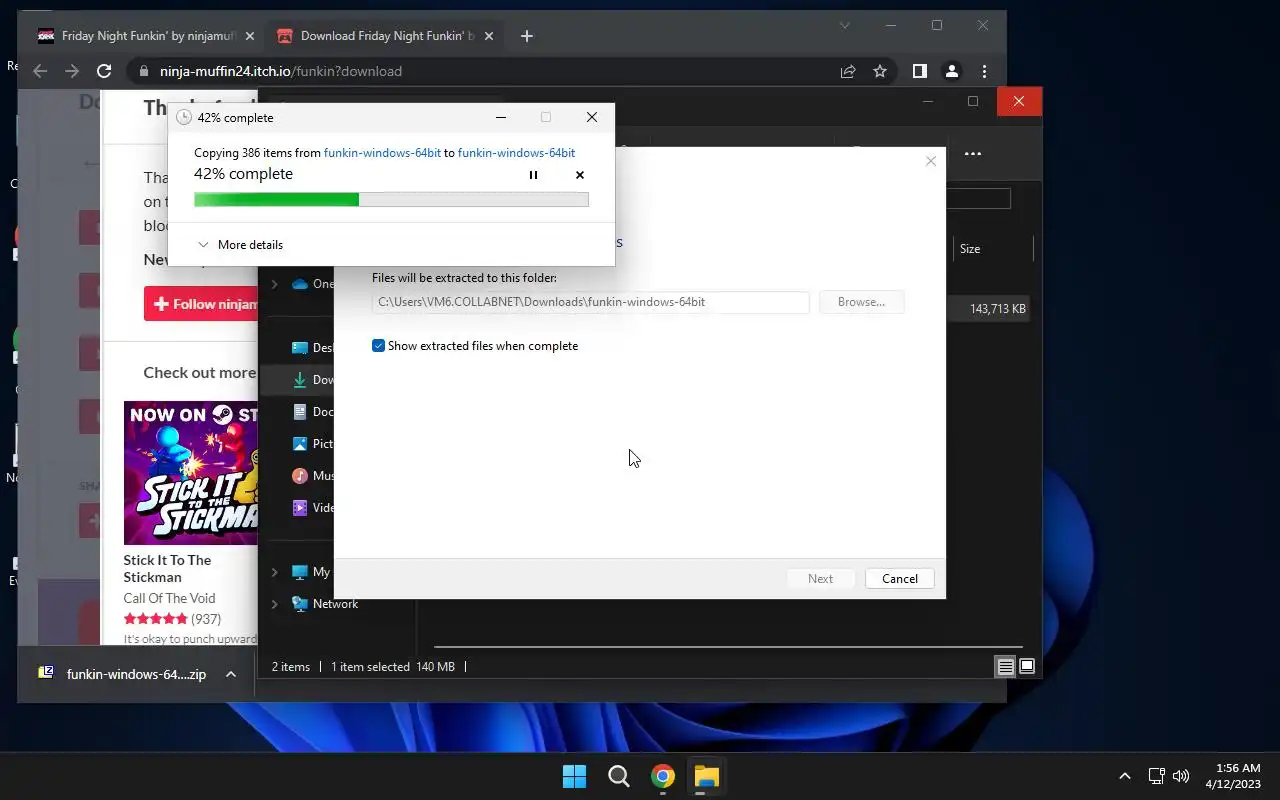This screenshot has height=800, width=1280.
Task: Open Music folder in Explorer sidebar
Action: click(312, 476)
